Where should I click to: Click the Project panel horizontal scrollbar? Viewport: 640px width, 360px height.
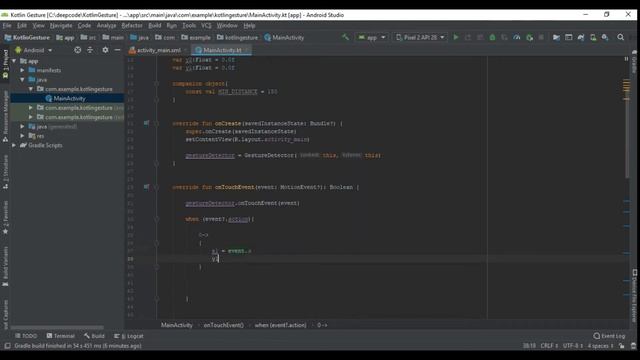pyautogui.click(x=57, y=327)
